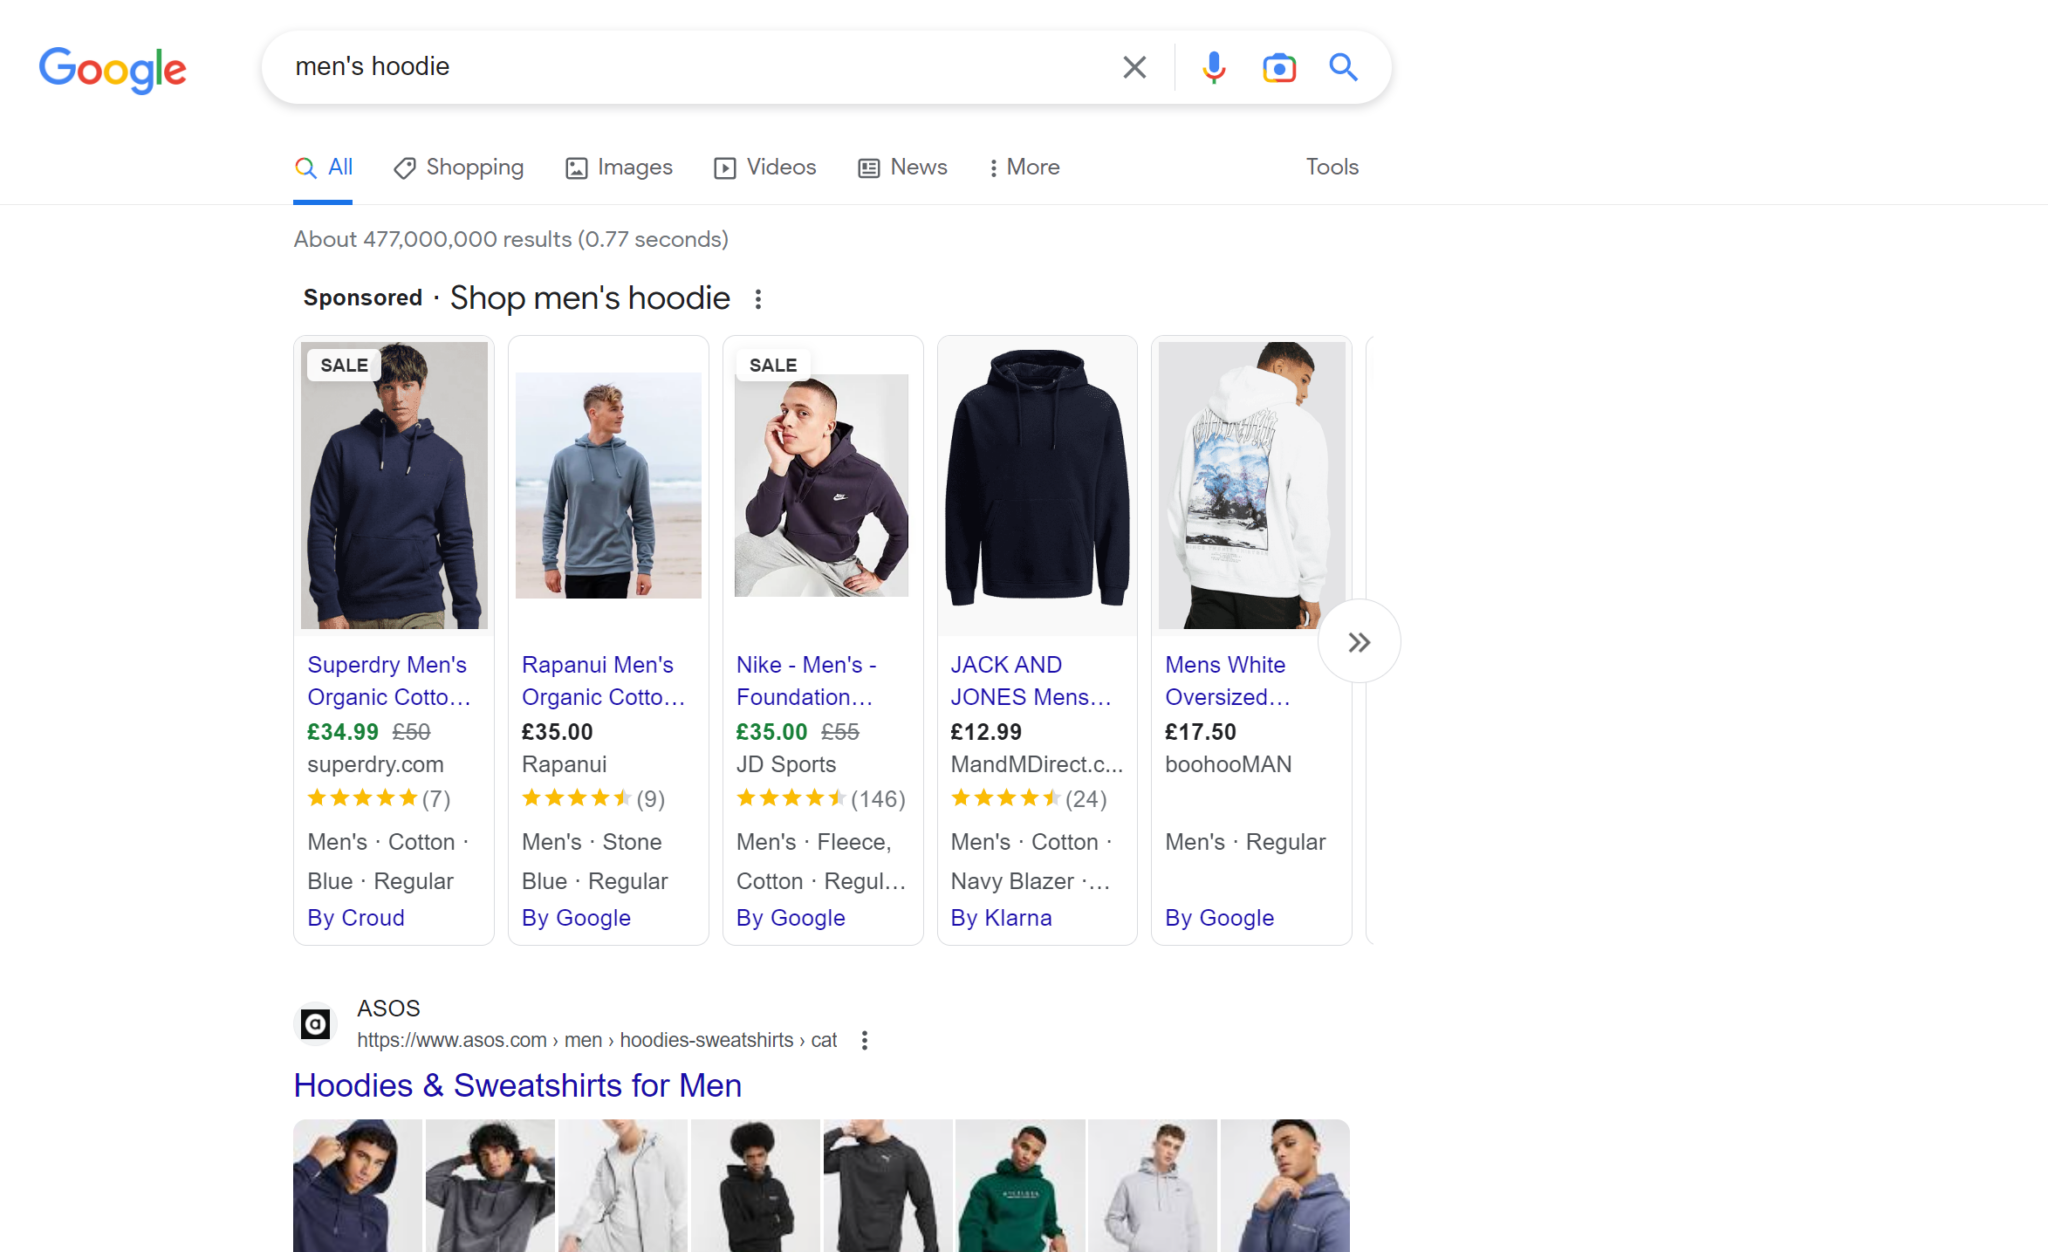2048x1252 pixels.
Task: Open the Hoodies & Sweatshirts for Men link
Action: [x=517, y=1085]
